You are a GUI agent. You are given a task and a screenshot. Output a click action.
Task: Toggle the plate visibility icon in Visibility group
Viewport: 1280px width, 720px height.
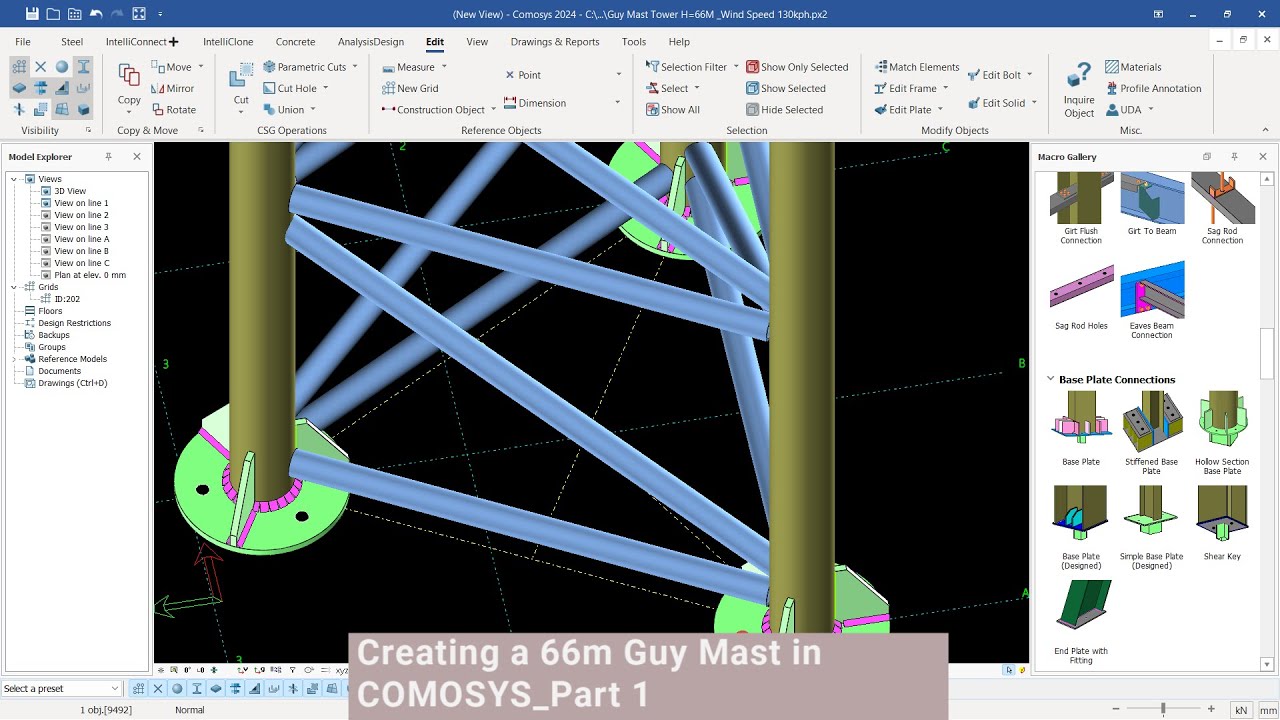(19, 88)
